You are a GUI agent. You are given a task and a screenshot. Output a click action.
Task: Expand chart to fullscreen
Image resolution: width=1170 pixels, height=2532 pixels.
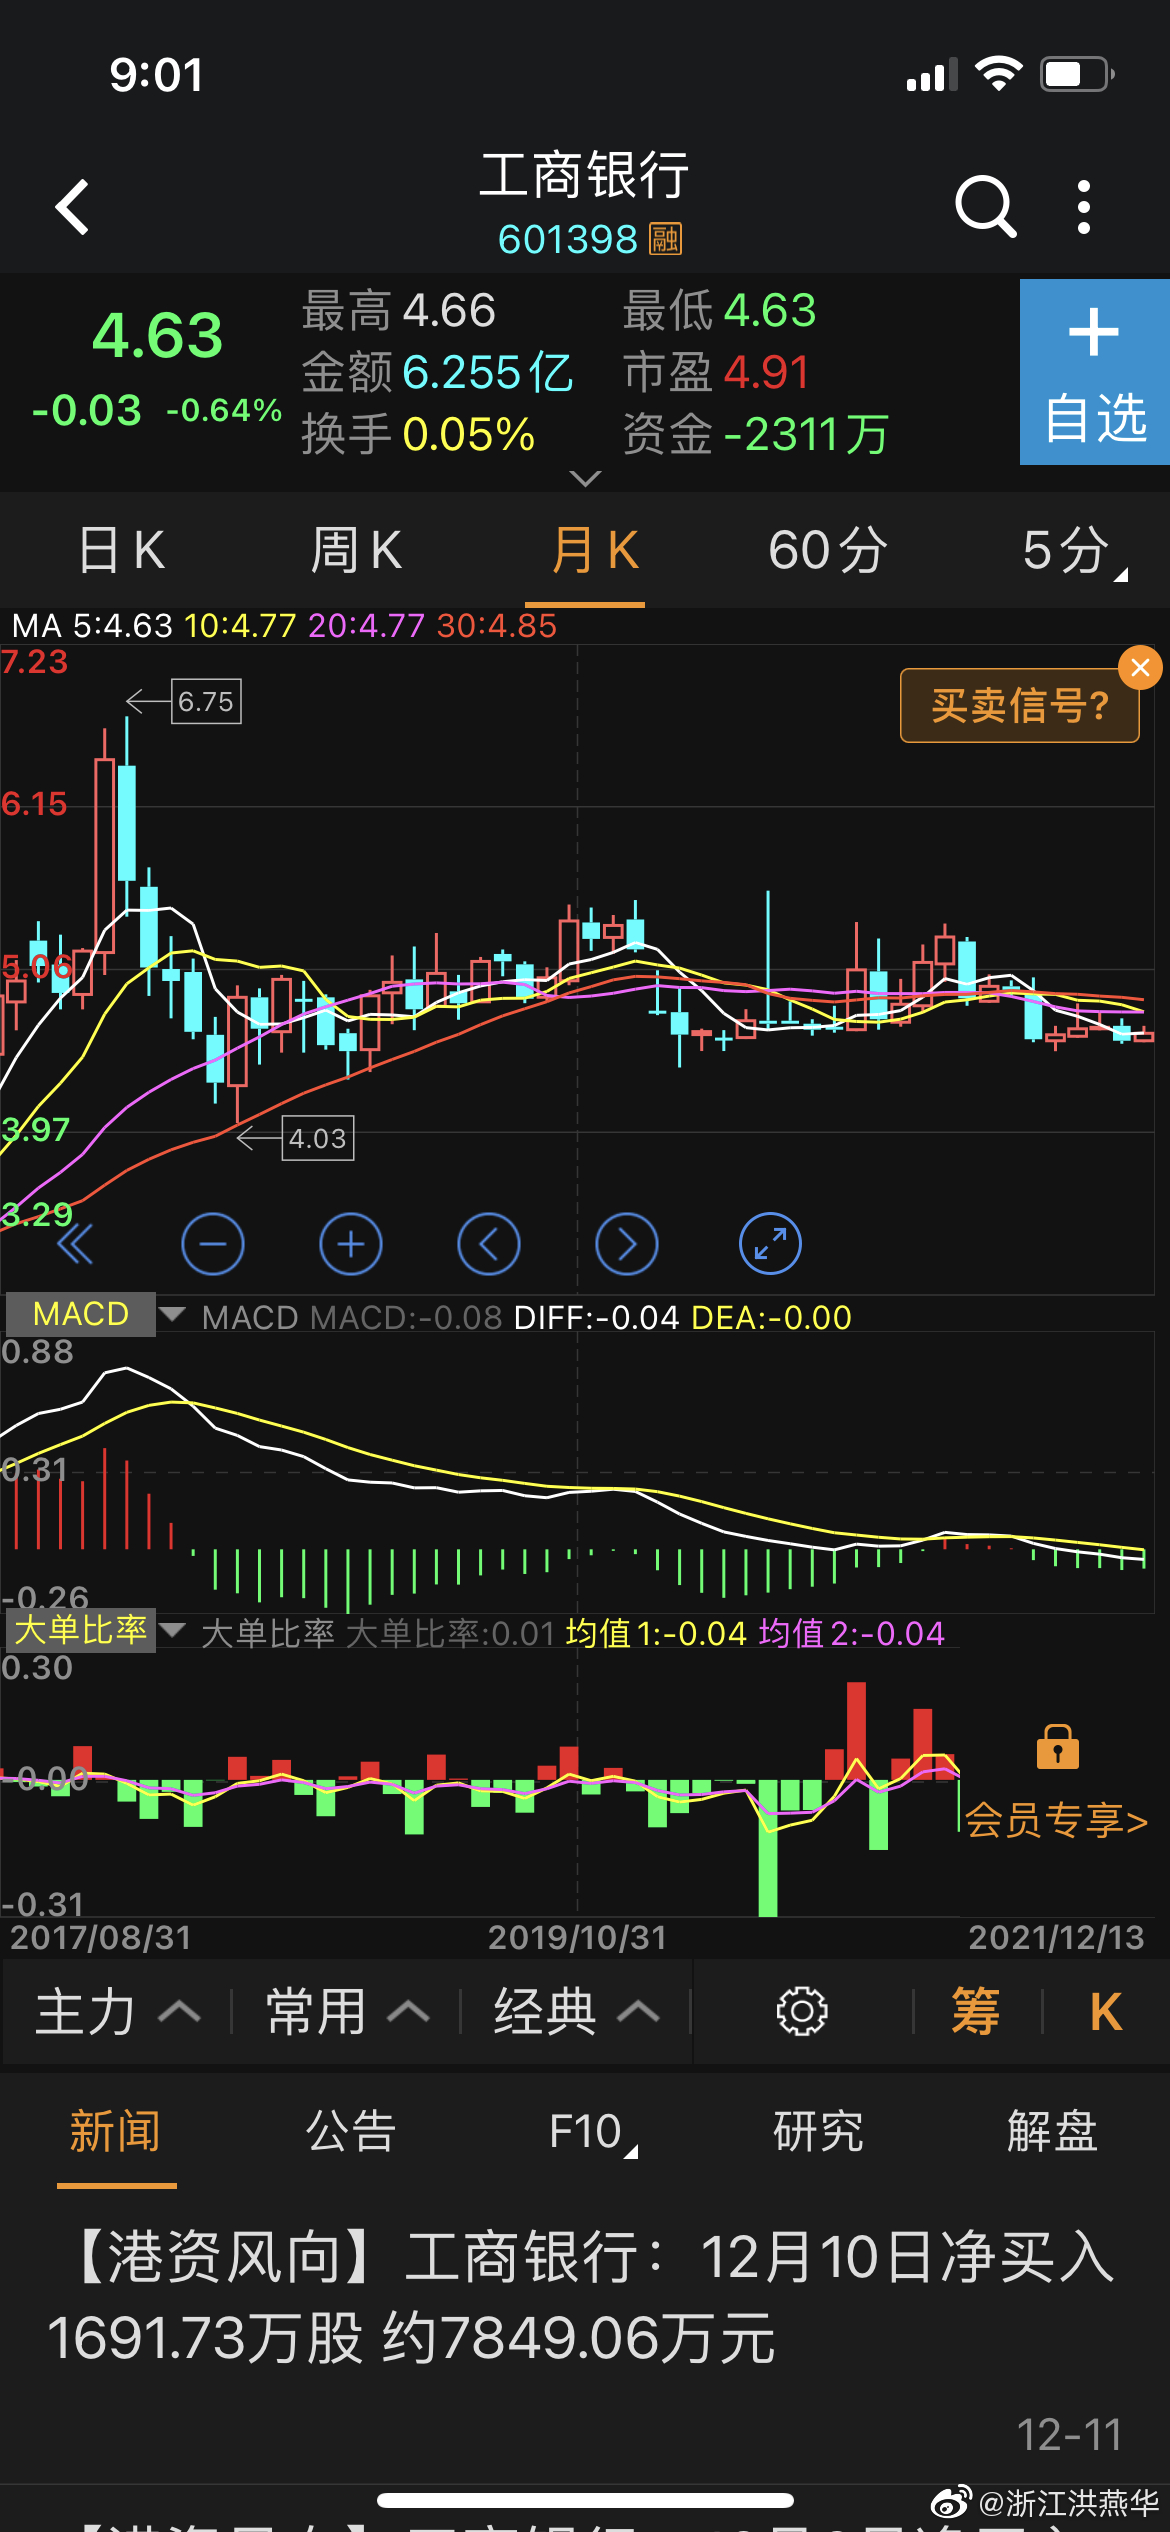point(770,1244)
